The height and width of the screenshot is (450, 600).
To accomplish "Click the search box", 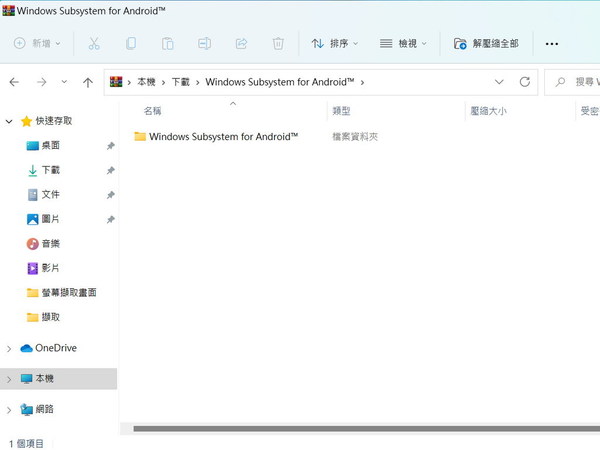I will click(x=572, y=82).
